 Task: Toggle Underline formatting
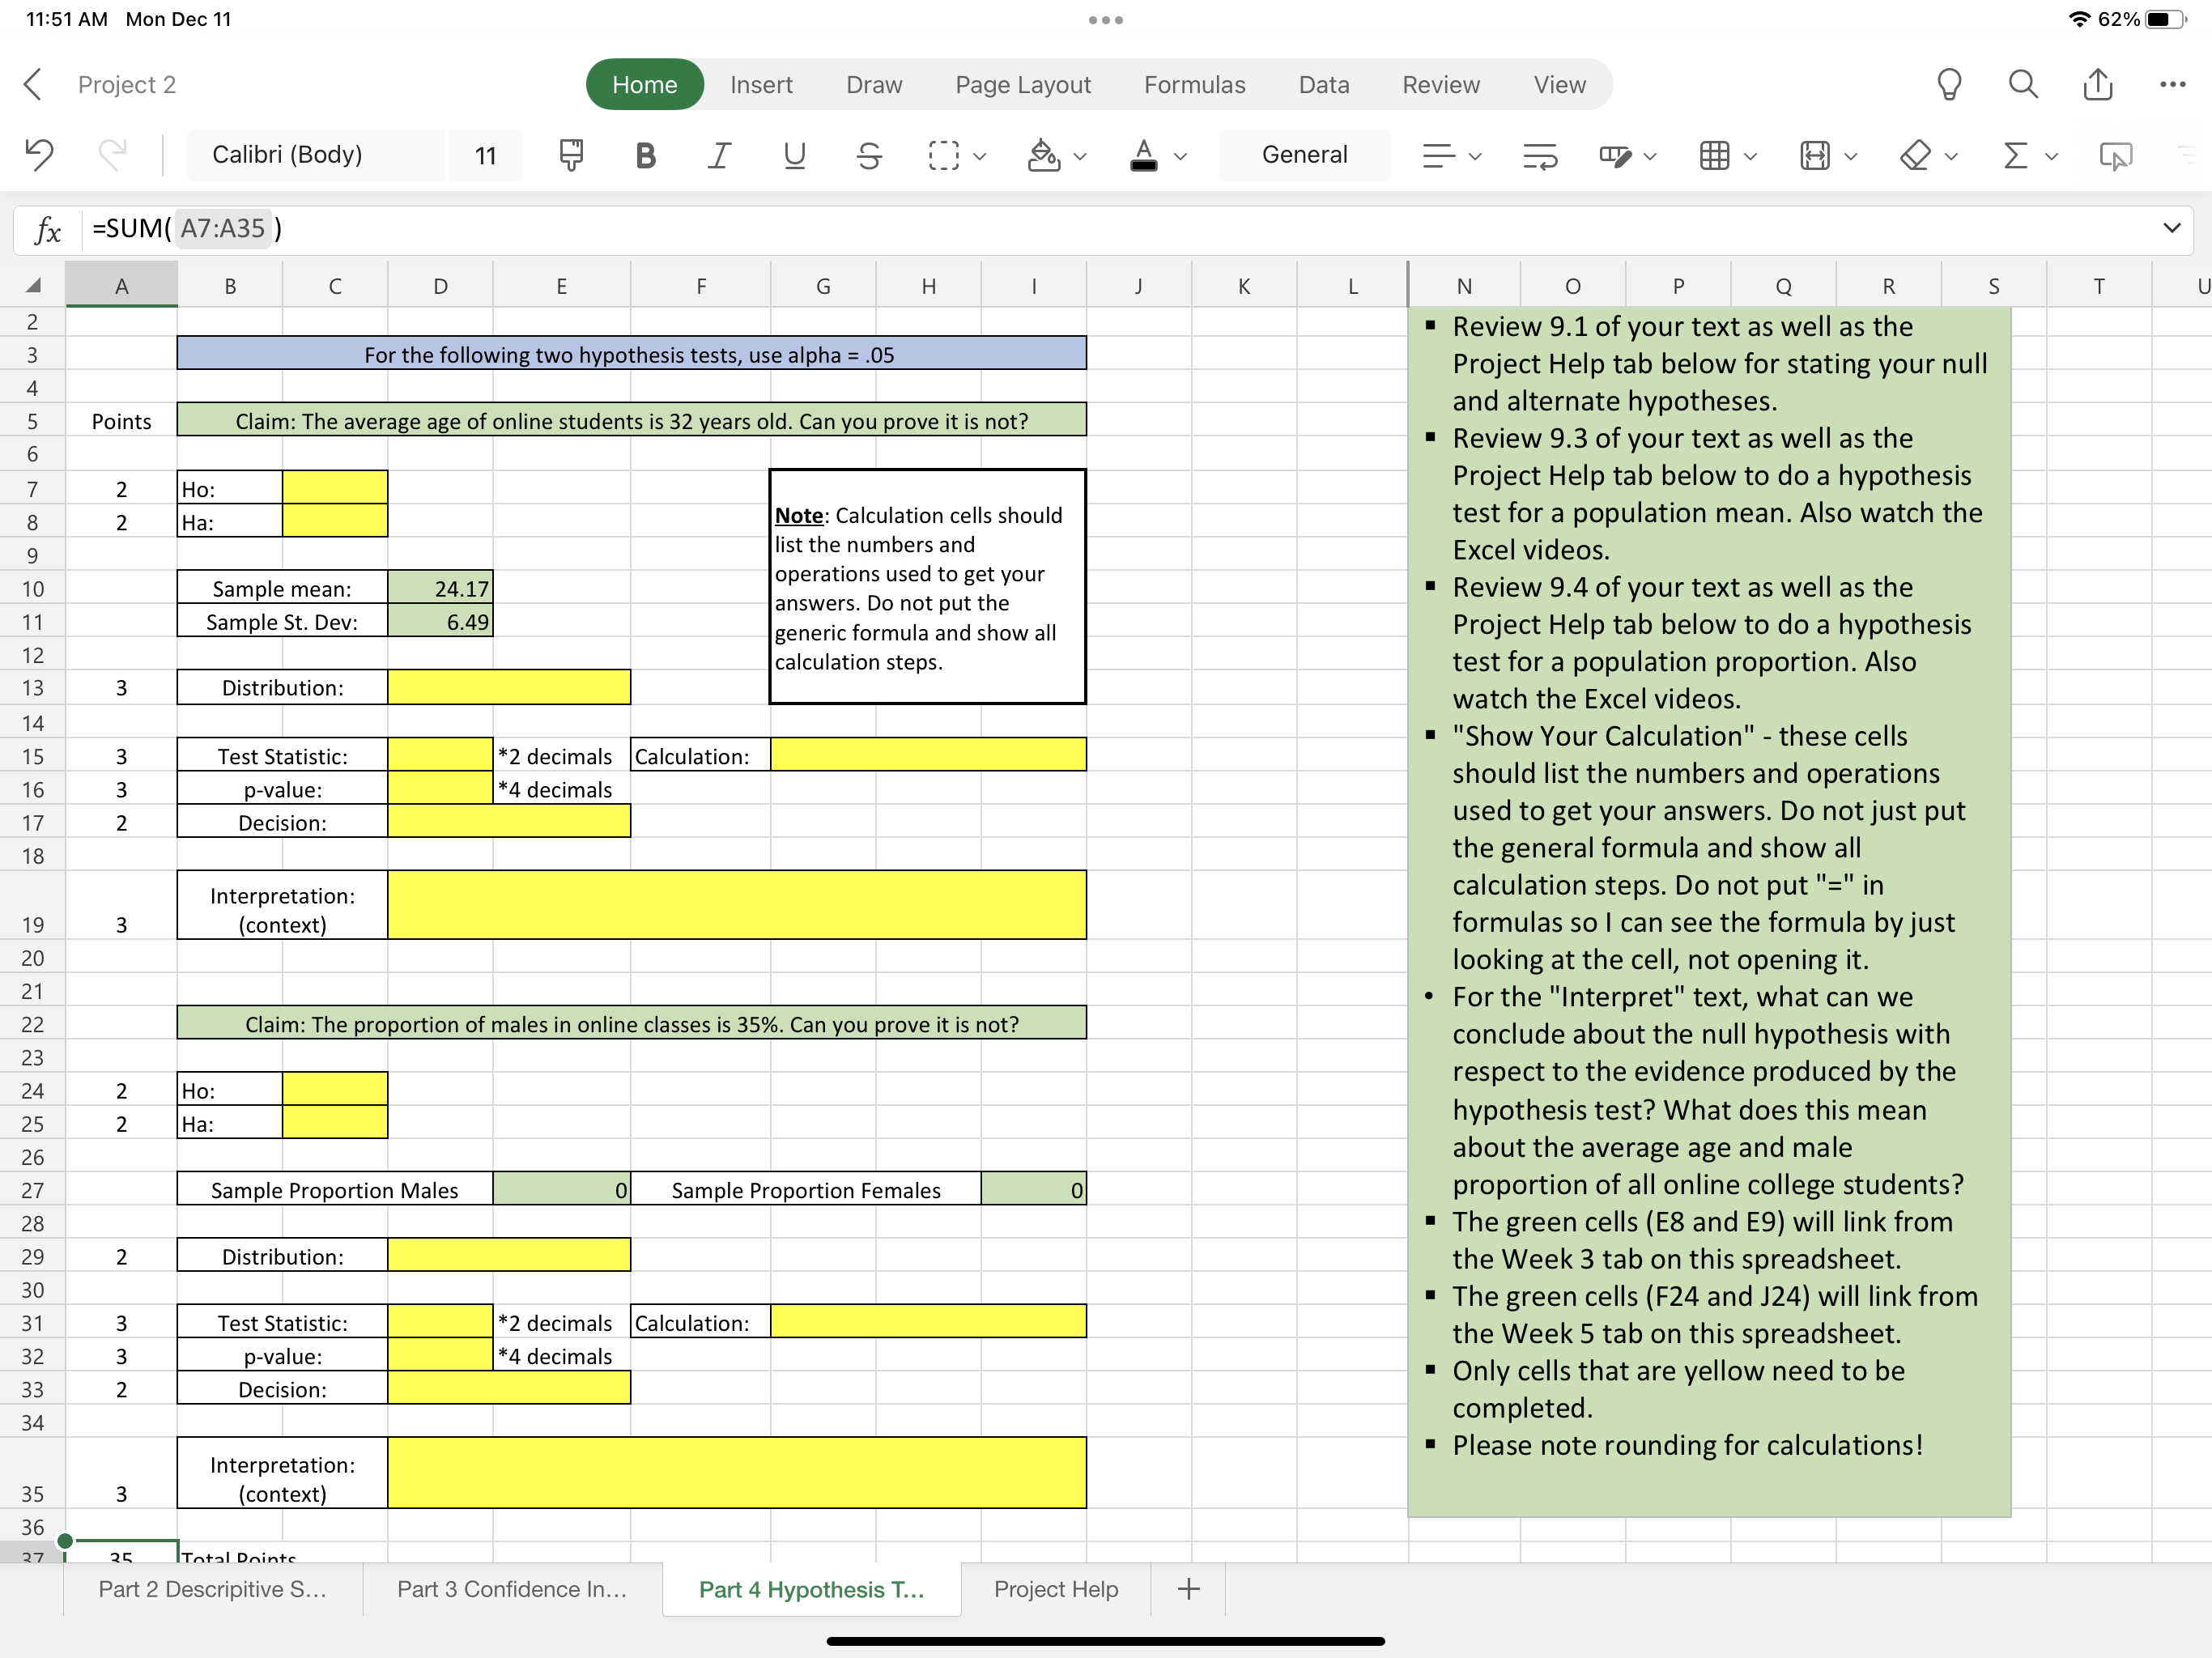coord(794,155)
